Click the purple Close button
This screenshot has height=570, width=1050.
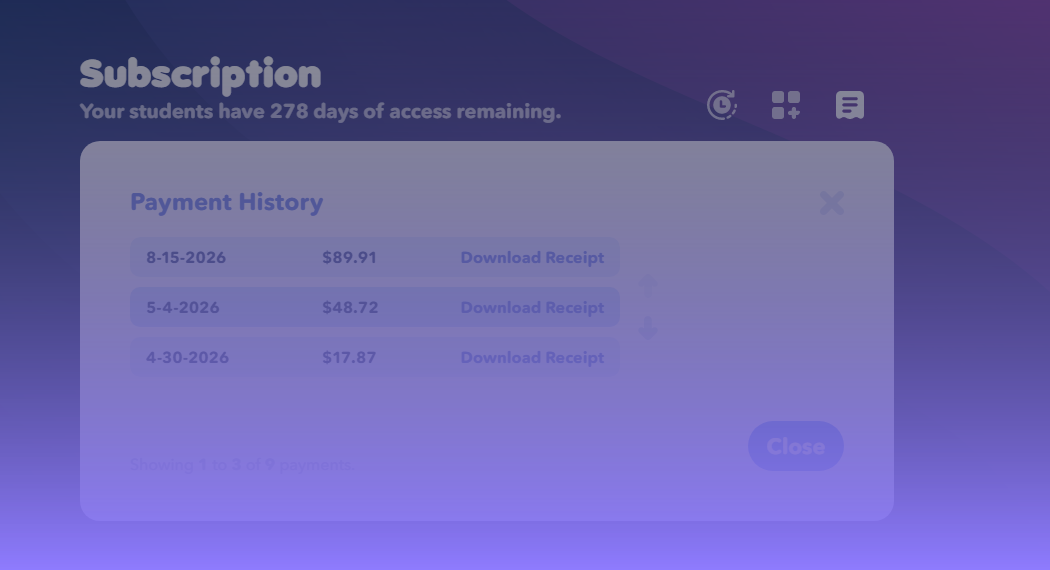[x=796, y=446]
